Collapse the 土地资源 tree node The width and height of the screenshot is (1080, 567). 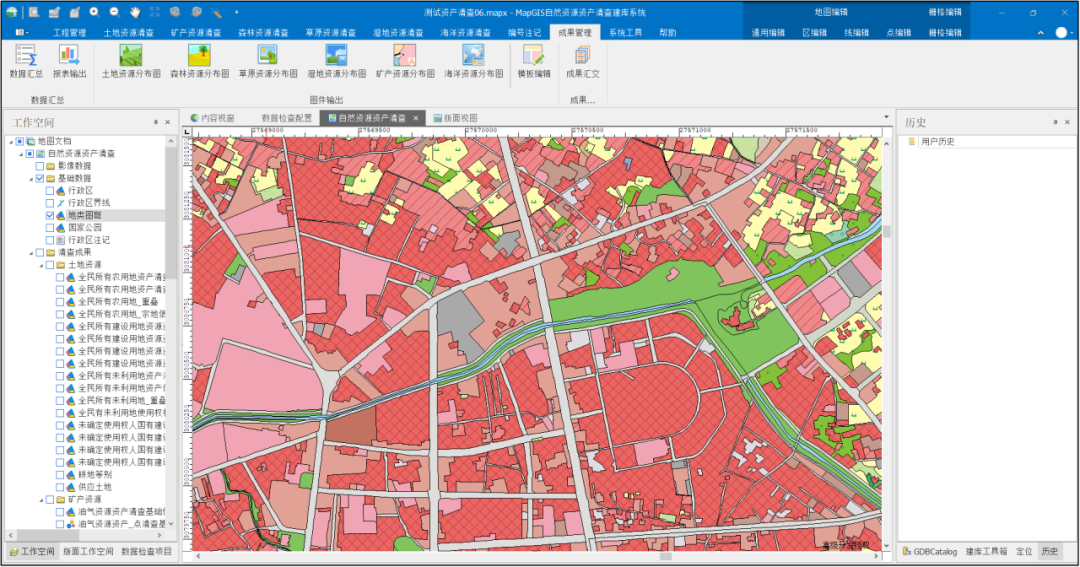[41, 265]
